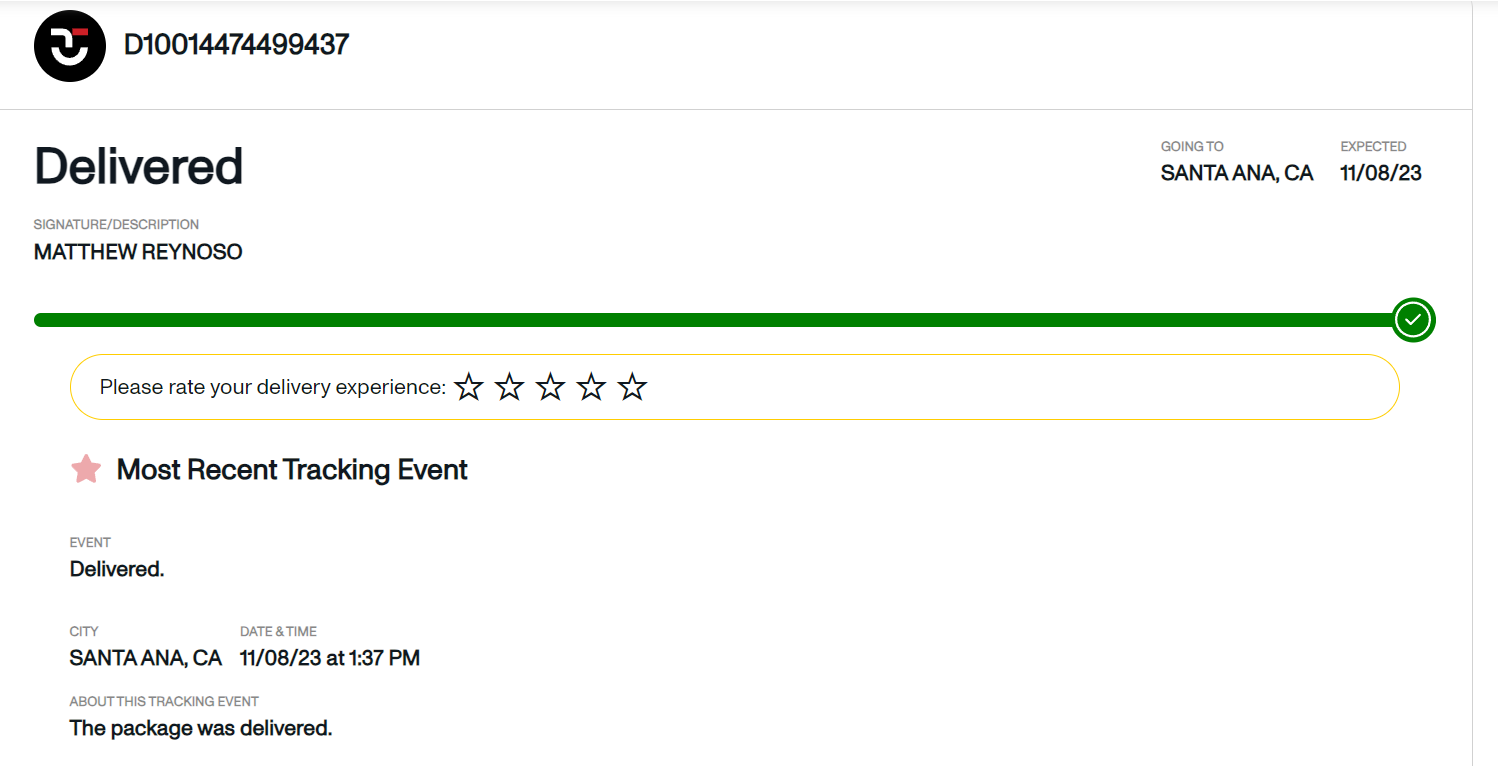Click the 'Delivered.' event text
Screen dimensions: 1498x766
(x=117, y=569)
